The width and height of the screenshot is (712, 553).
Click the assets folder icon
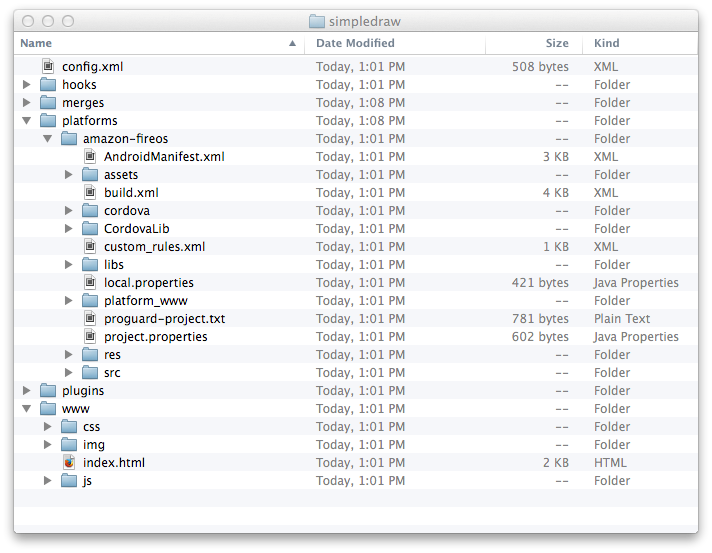coord(90,174)
